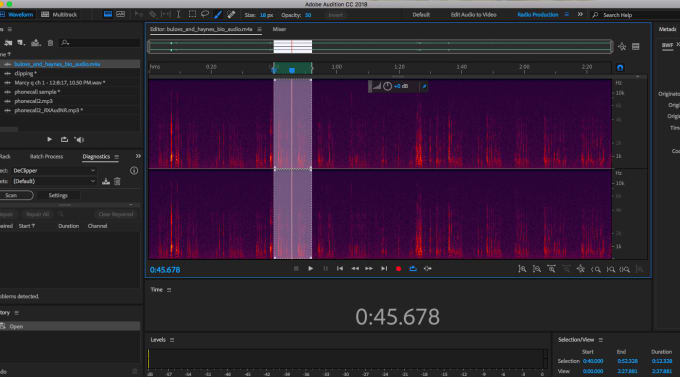Select the Lasso Selection tool

pos(205,14)
